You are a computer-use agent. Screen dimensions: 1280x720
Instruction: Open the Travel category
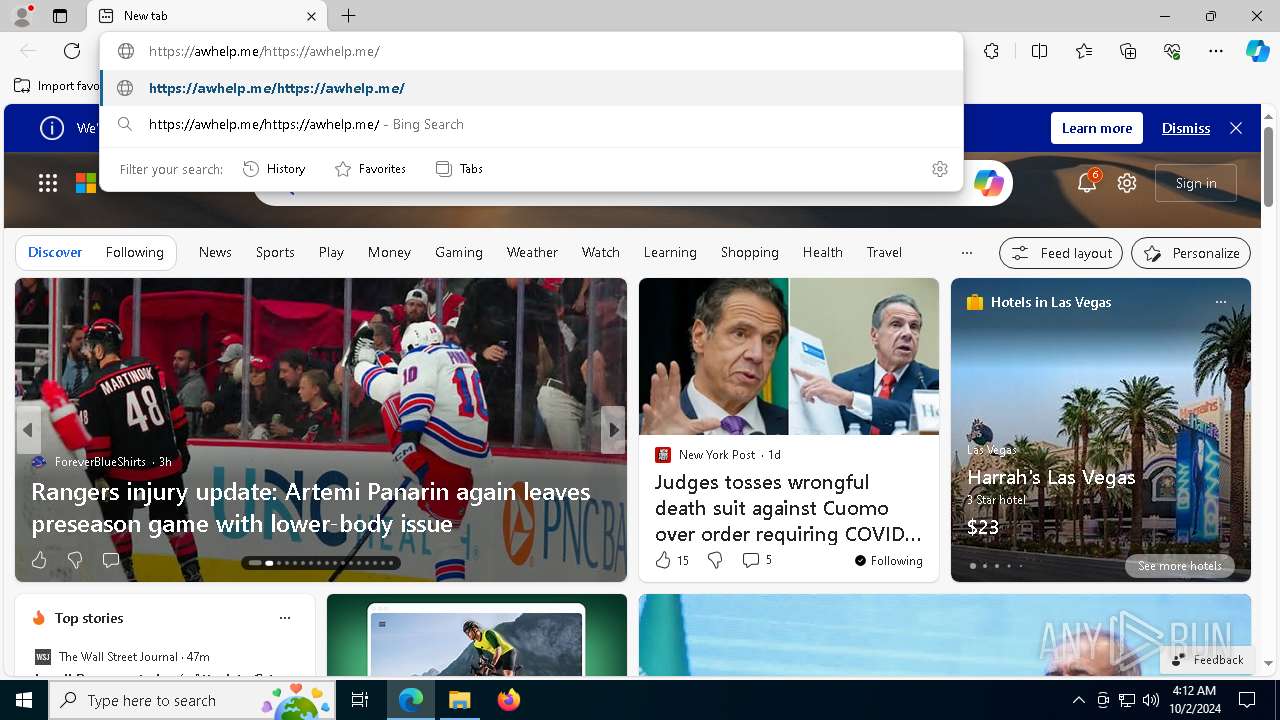tap(884, 252)
